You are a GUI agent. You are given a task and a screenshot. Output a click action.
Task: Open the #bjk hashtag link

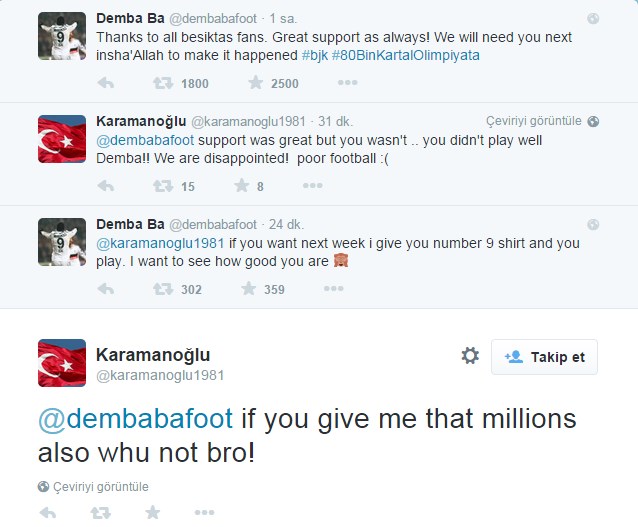[x=315, y=55]
